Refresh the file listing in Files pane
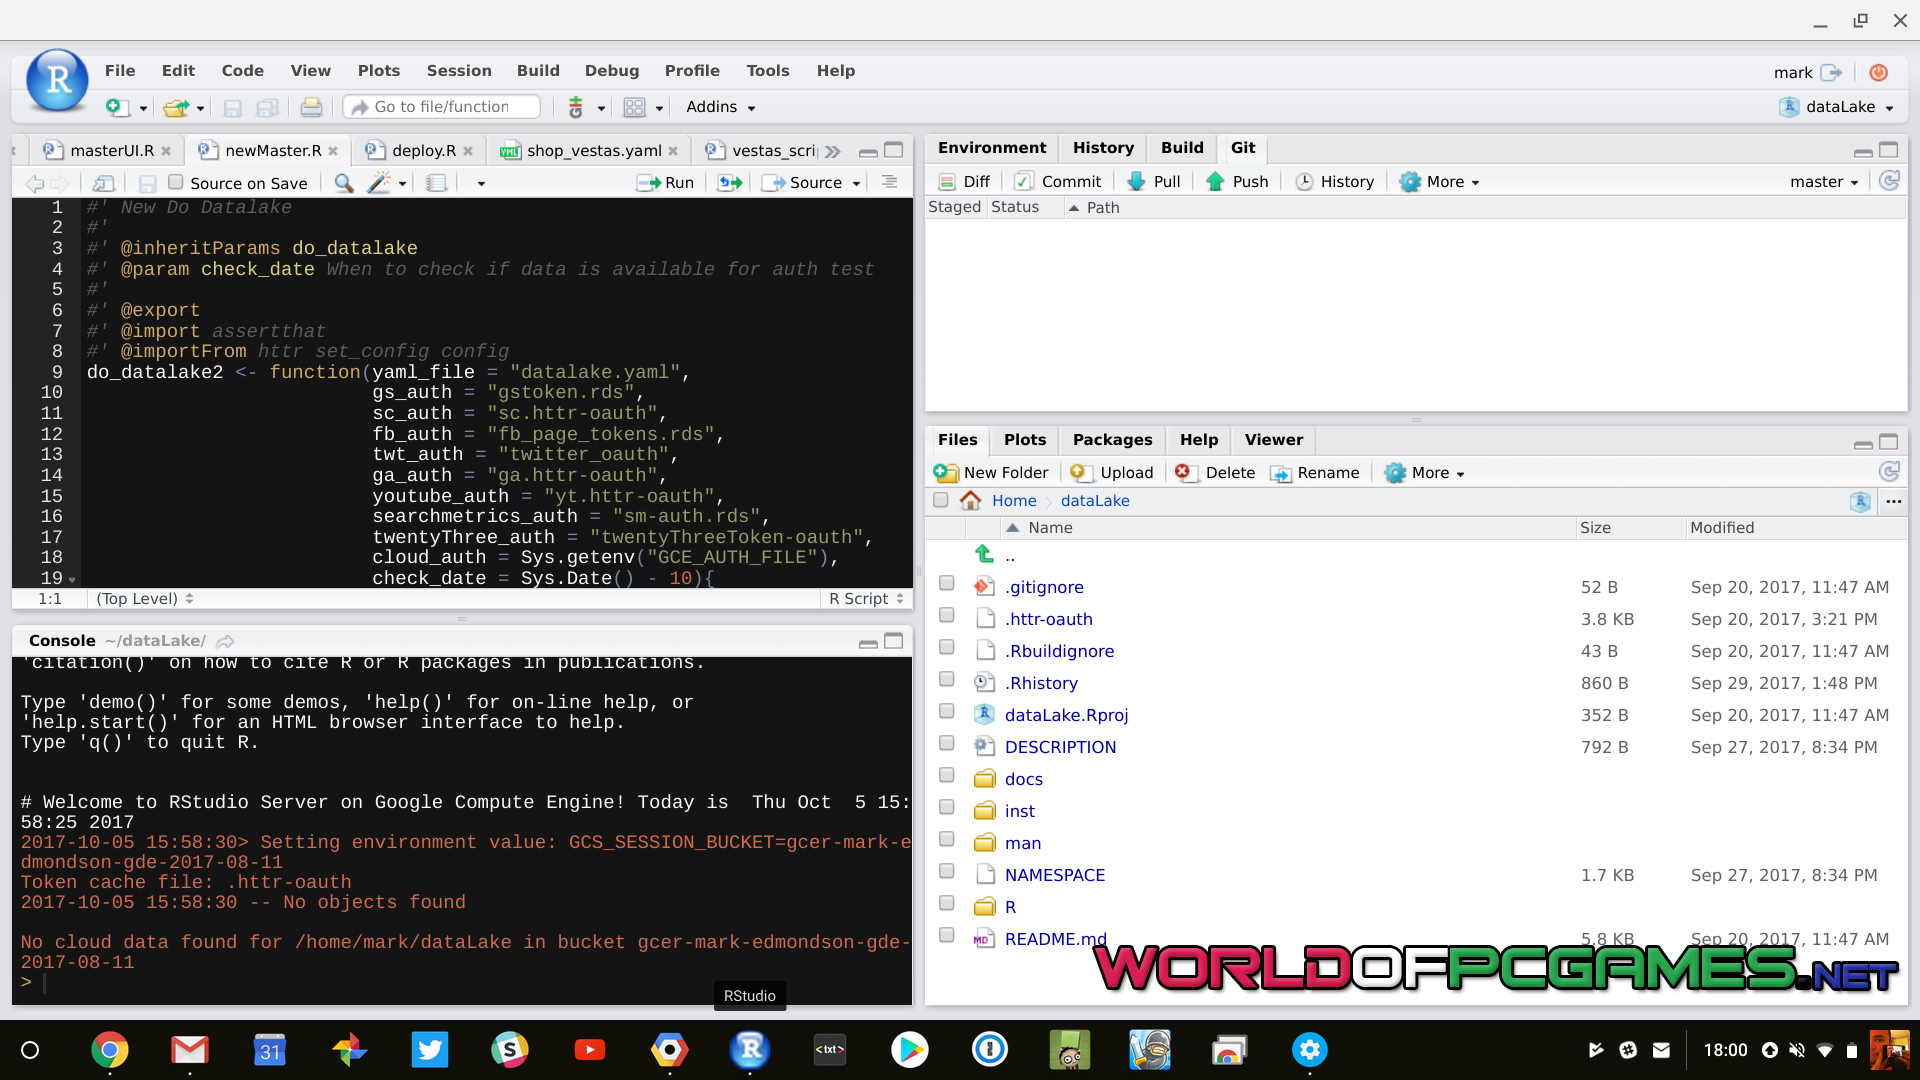 (1888, 472)
